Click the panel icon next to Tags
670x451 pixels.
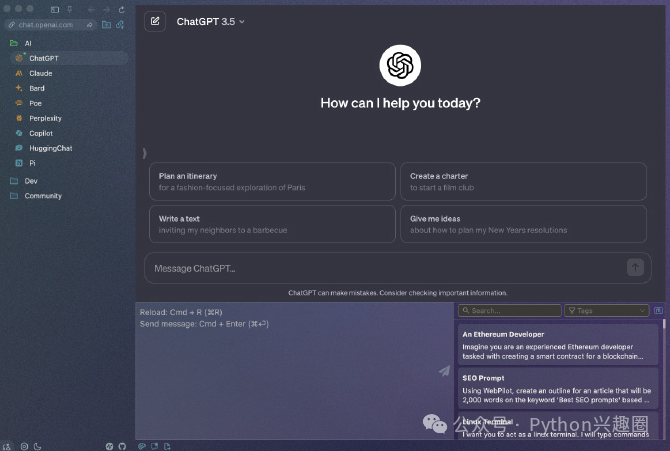[658, 310]
